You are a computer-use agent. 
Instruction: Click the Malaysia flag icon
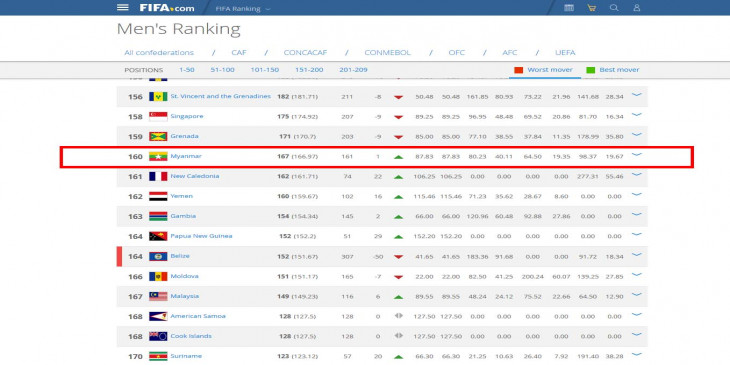(158, 297)
